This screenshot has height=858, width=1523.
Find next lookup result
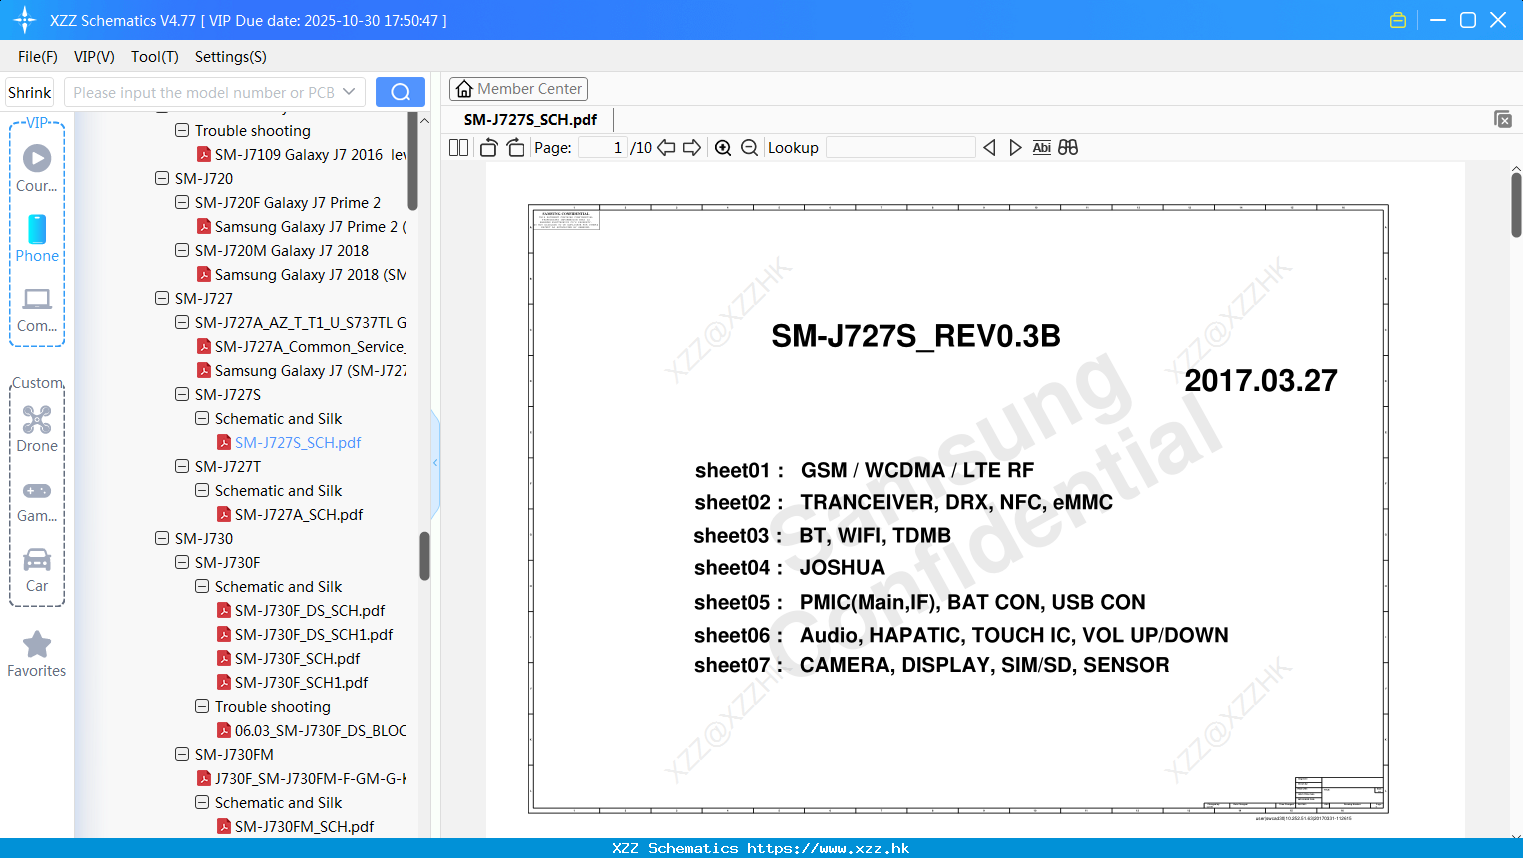coord(1015,147)
